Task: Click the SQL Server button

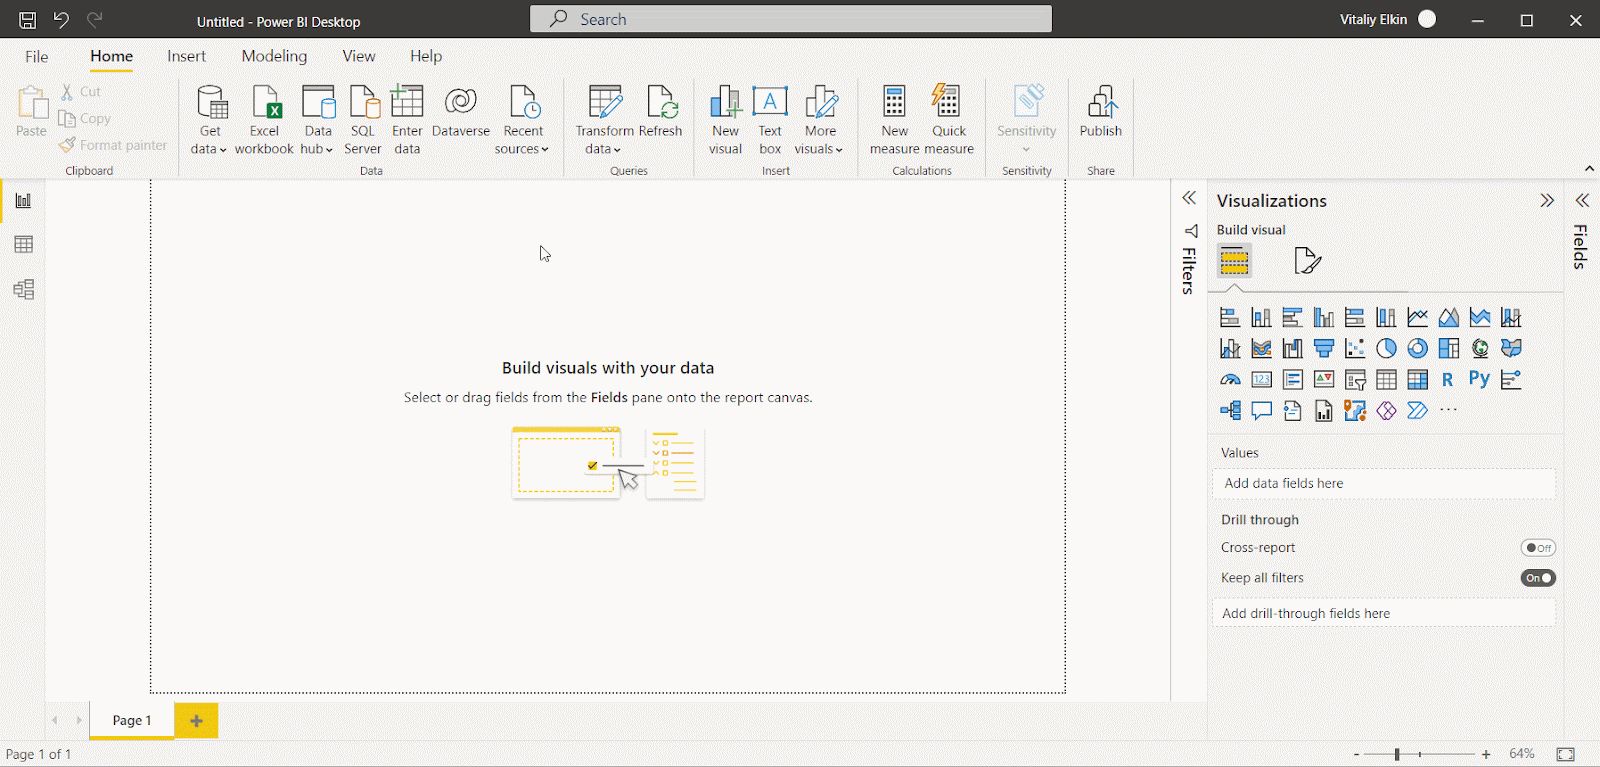Action: (x=363, y=120)
